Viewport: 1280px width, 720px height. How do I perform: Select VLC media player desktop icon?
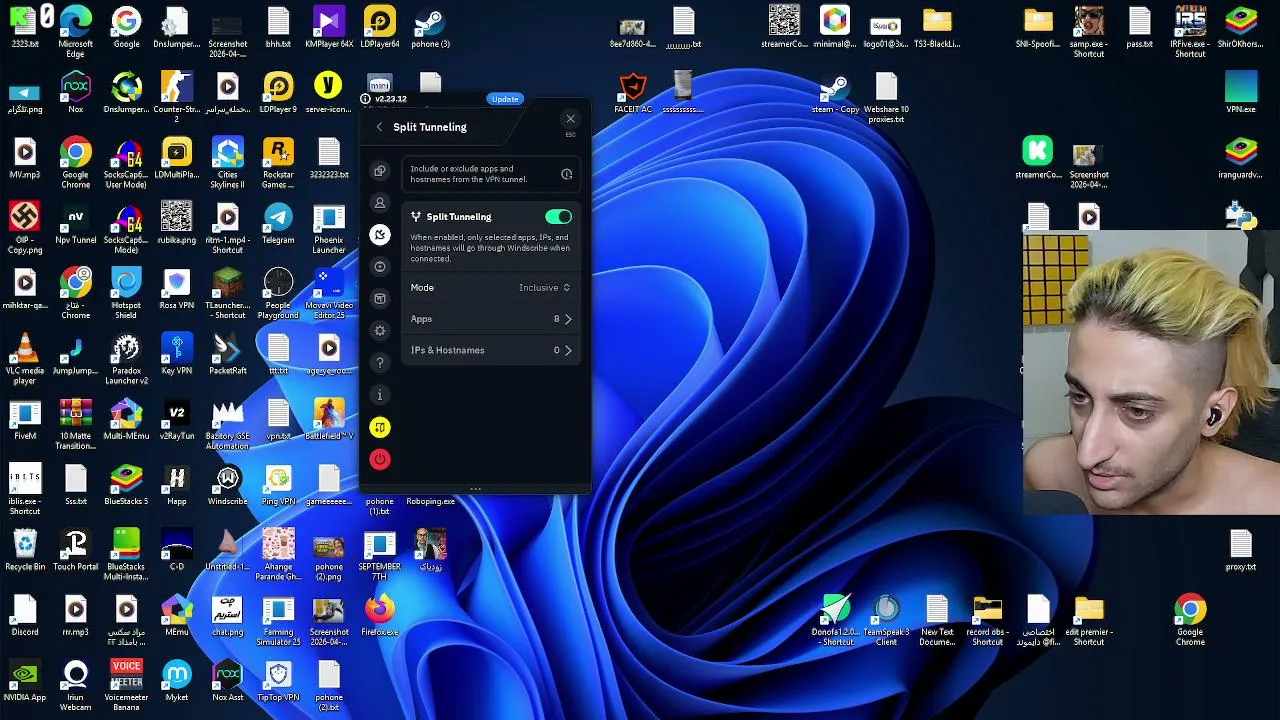pos(25,359)
